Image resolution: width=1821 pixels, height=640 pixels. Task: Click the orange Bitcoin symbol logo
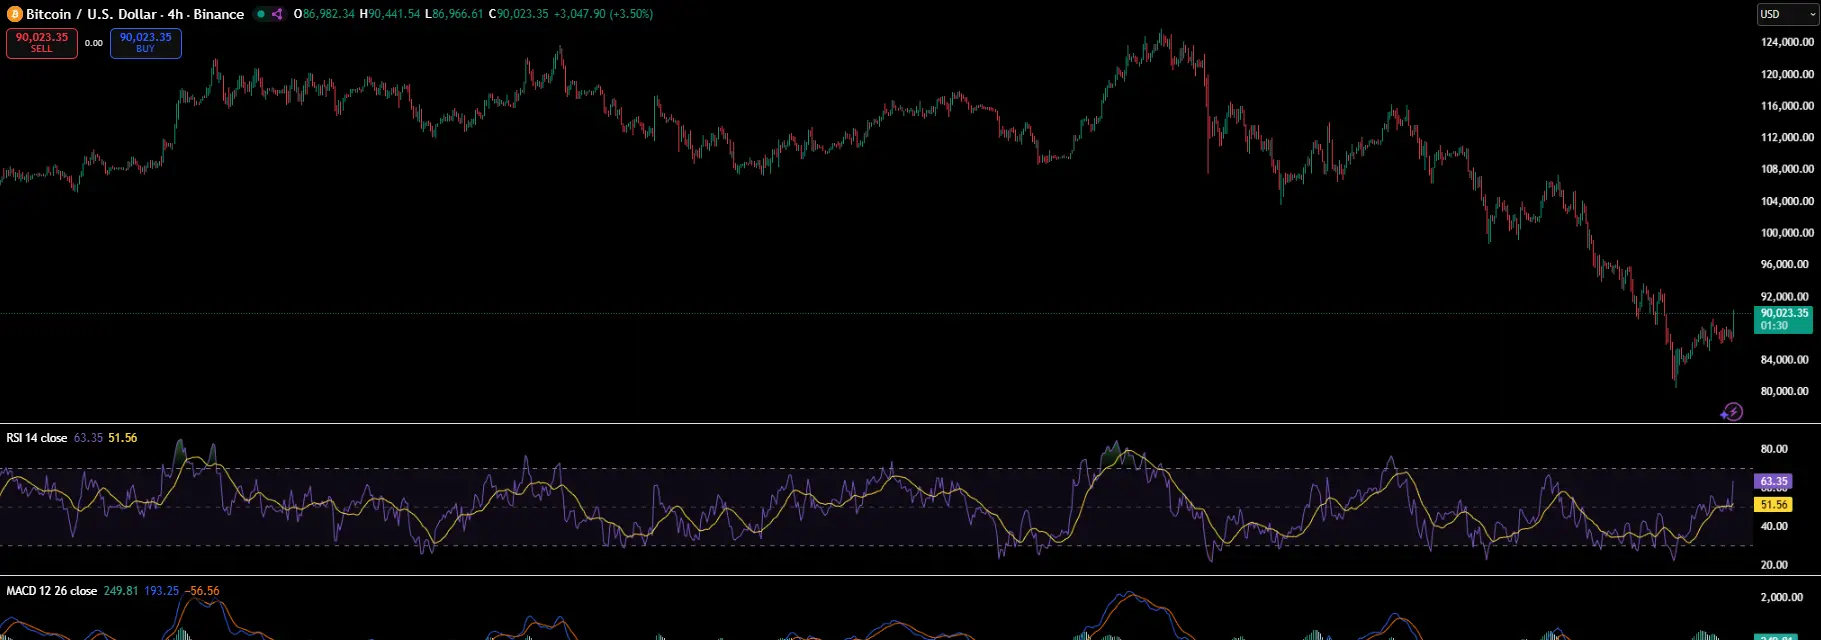point(15,14)
